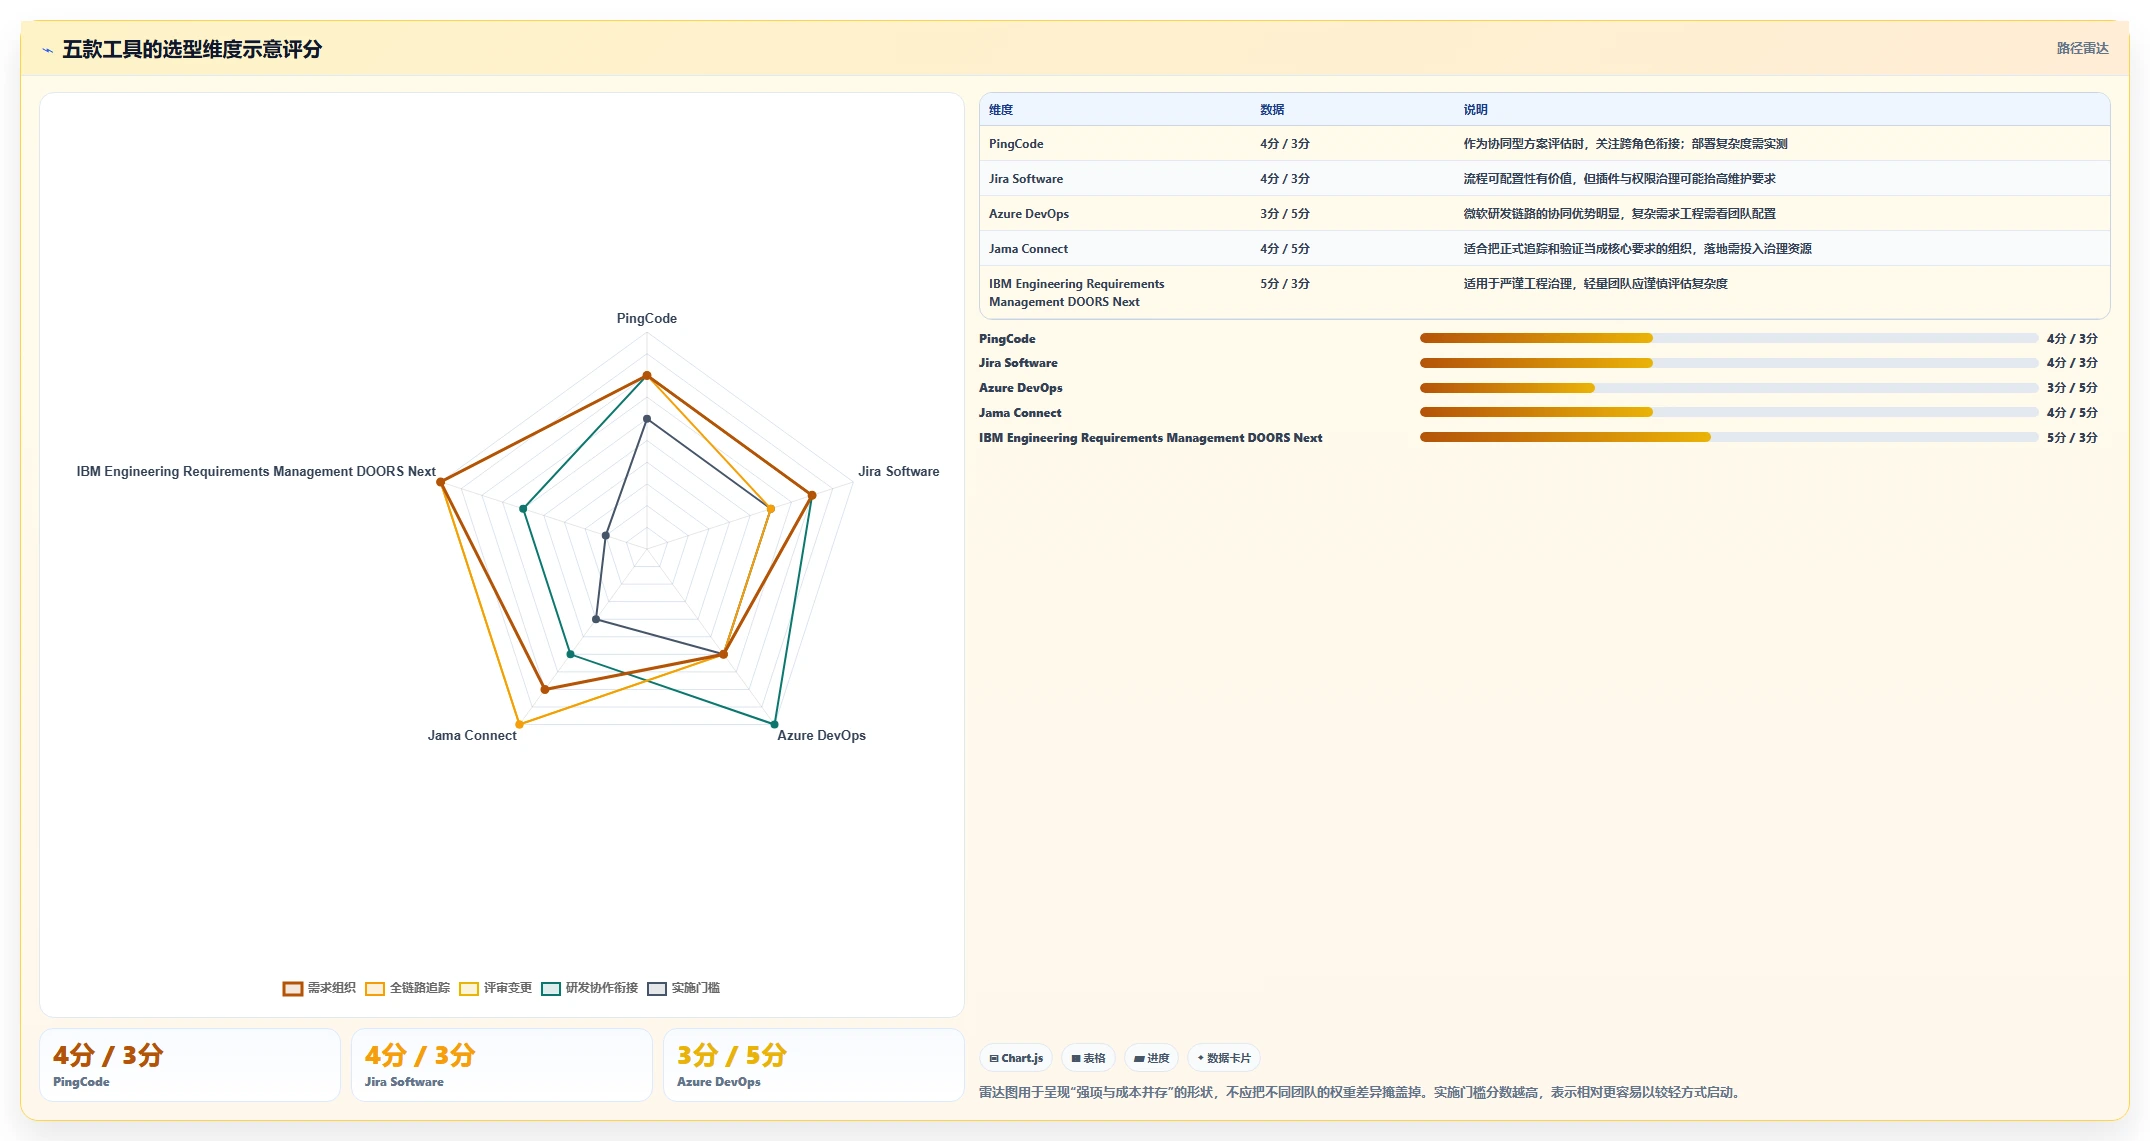Select IBM Engineering Requirements table row name
This screenshot has width=2150, height=1141.
(1077, 293)
